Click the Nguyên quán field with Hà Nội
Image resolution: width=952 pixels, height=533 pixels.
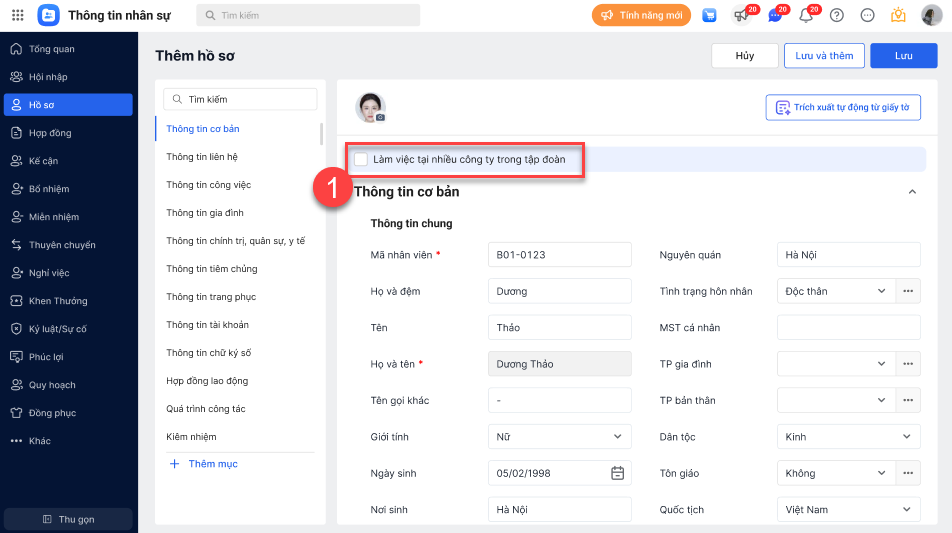pos(848,254)
